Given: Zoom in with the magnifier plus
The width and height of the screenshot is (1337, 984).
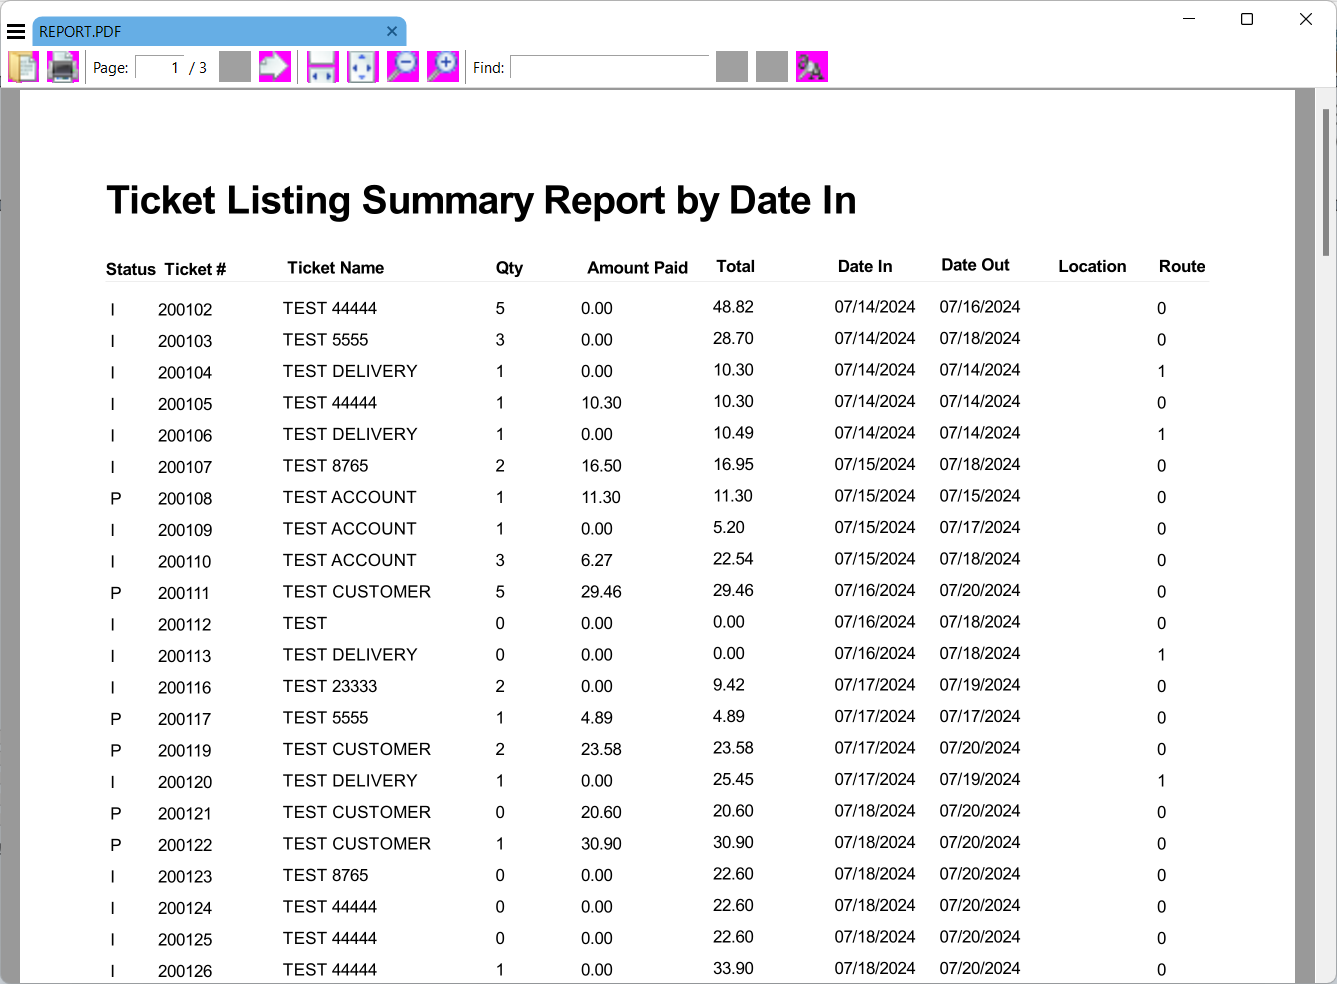Looking at the screenshot, I should click(443, 67).
